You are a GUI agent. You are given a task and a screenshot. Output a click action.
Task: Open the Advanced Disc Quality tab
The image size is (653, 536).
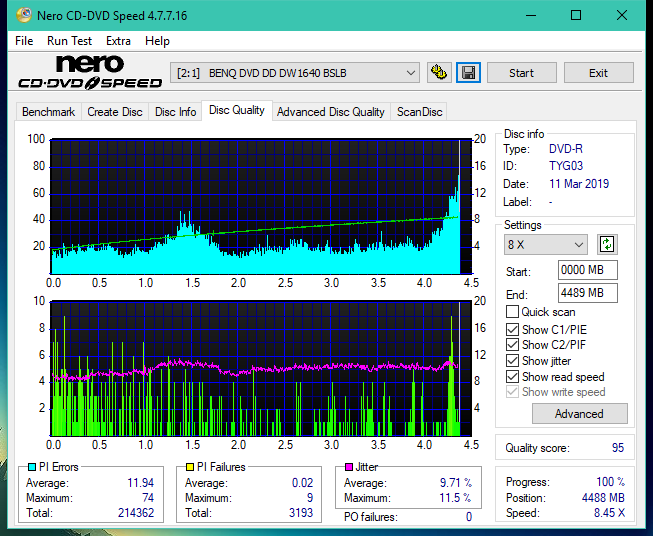(331, 112)
